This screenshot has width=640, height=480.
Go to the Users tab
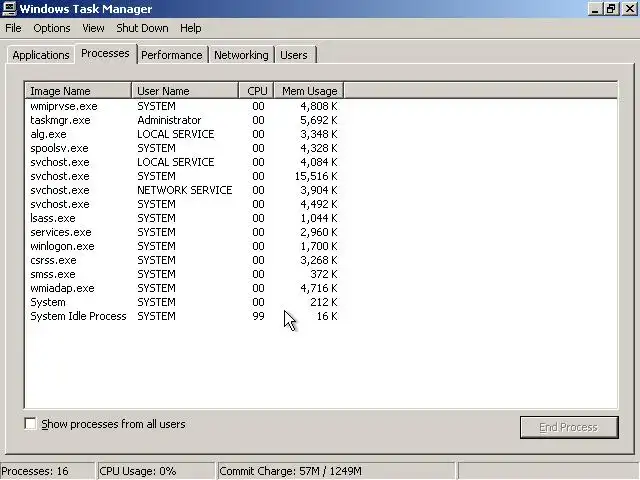294,55
